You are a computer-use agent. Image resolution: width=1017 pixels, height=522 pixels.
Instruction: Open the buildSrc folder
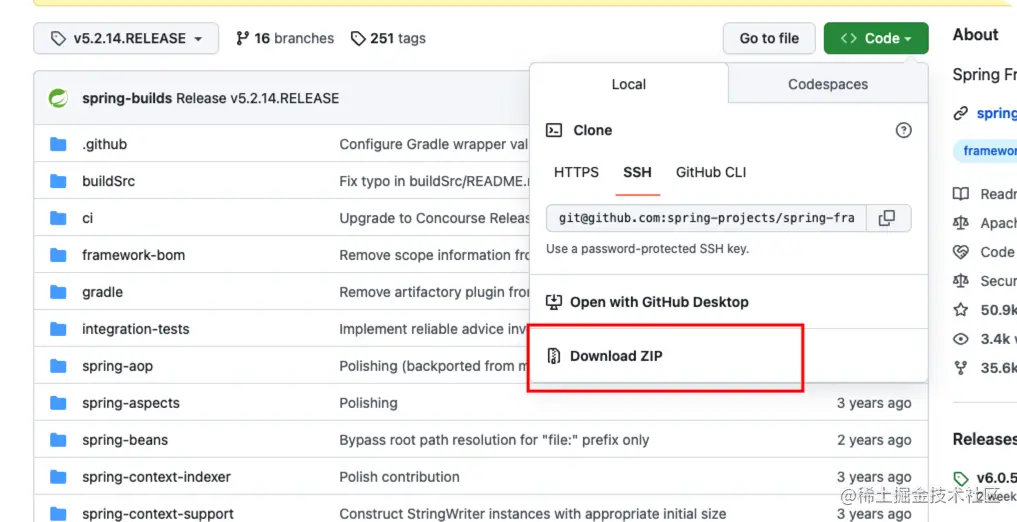coord(108,181)
